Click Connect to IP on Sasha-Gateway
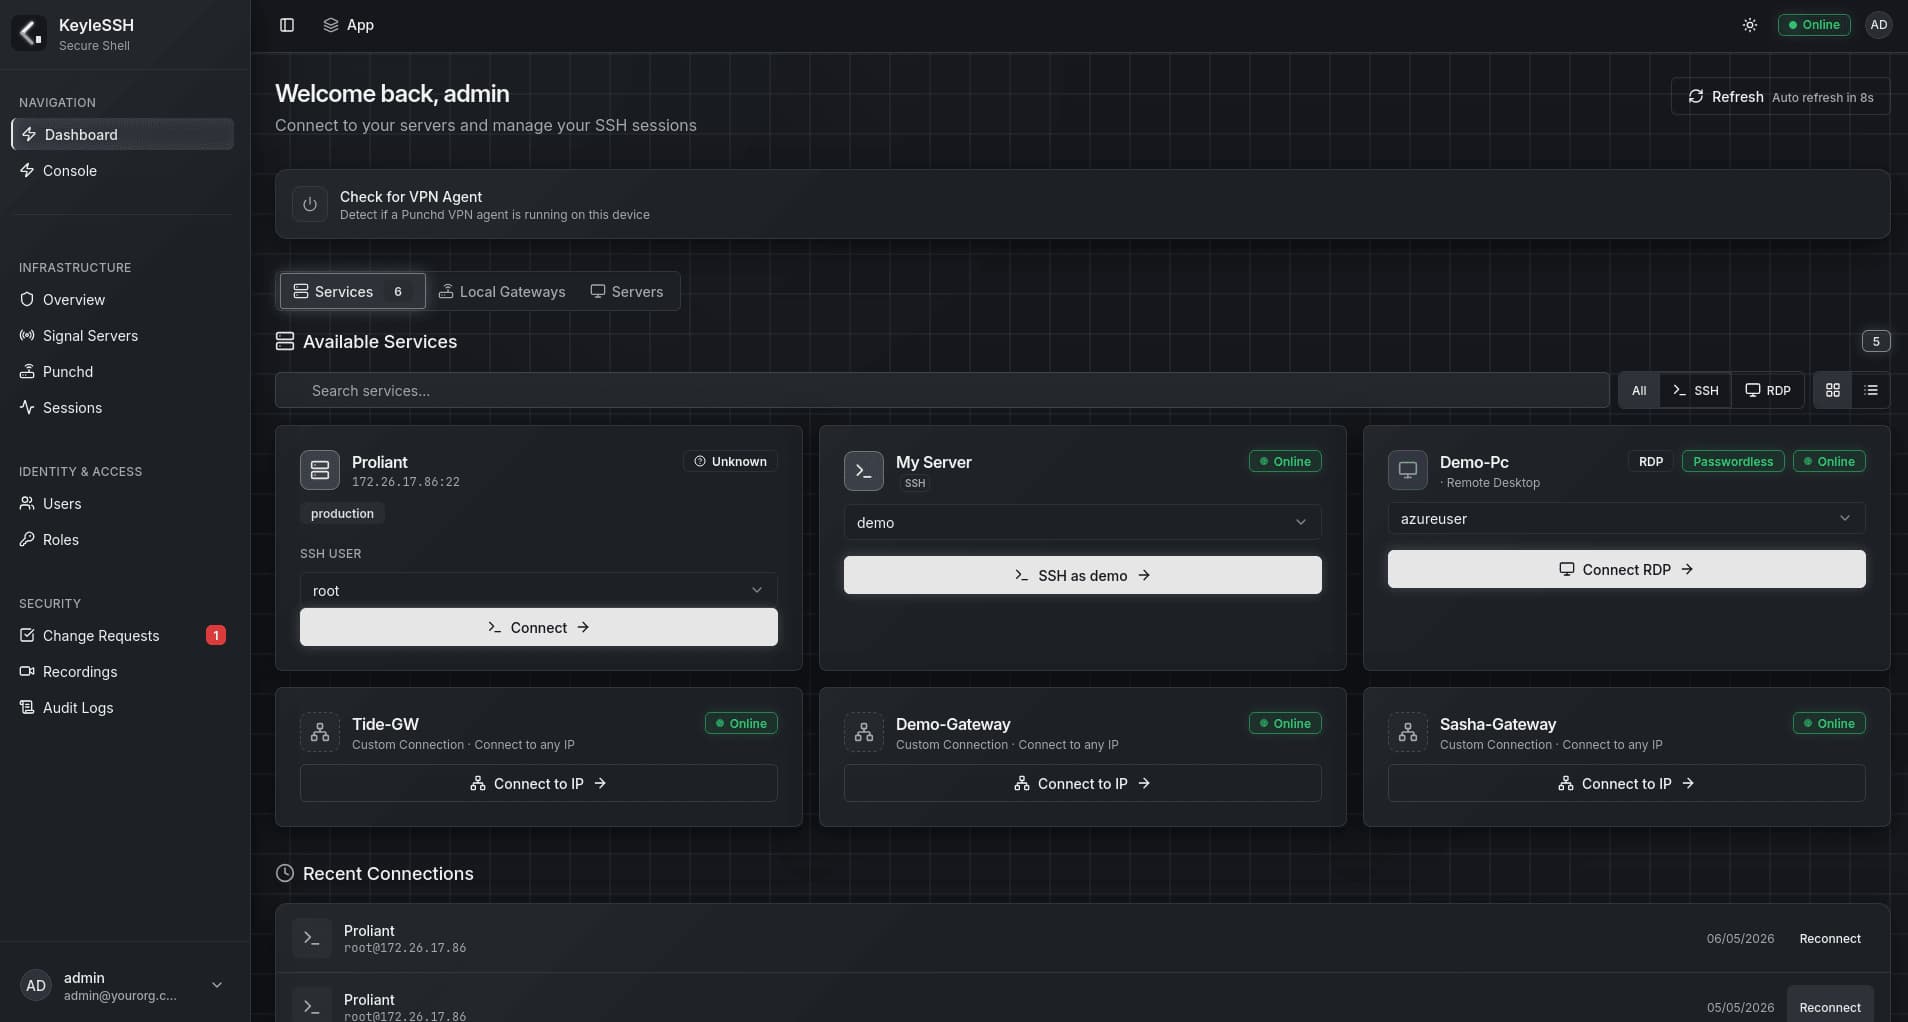The height and width of the screenshot is (1022, 1908). tap(1627, 783)
